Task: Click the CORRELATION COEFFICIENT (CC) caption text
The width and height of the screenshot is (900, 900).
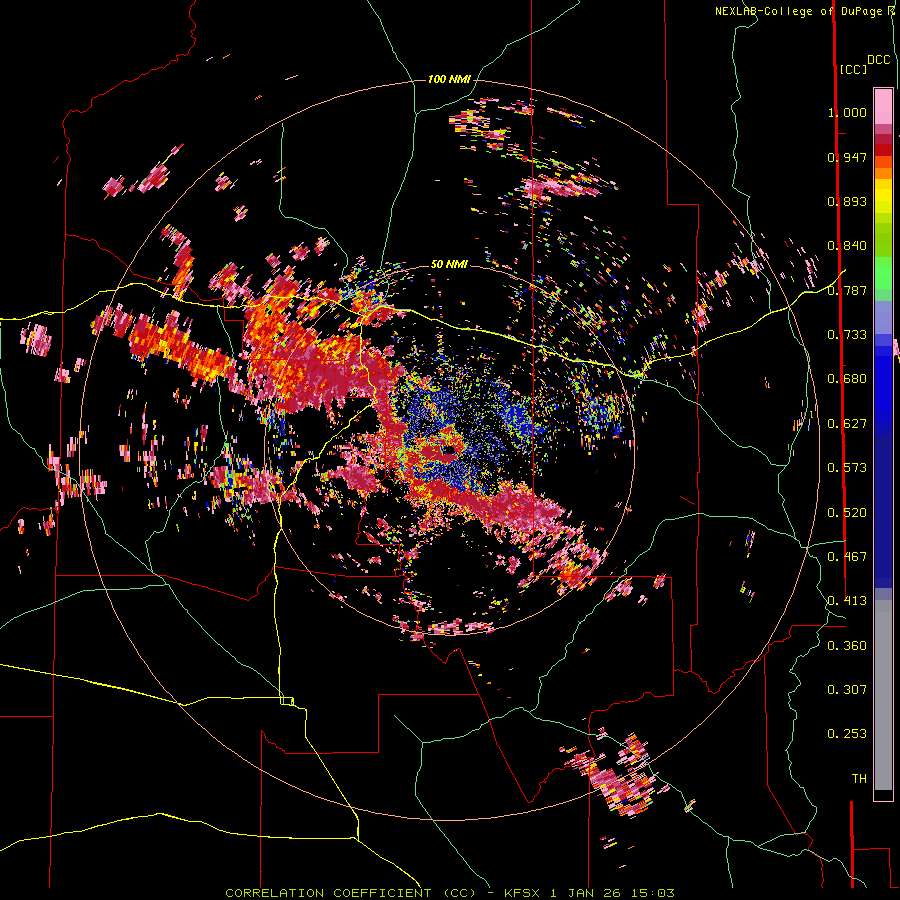Action: click(x=351, y=893)
